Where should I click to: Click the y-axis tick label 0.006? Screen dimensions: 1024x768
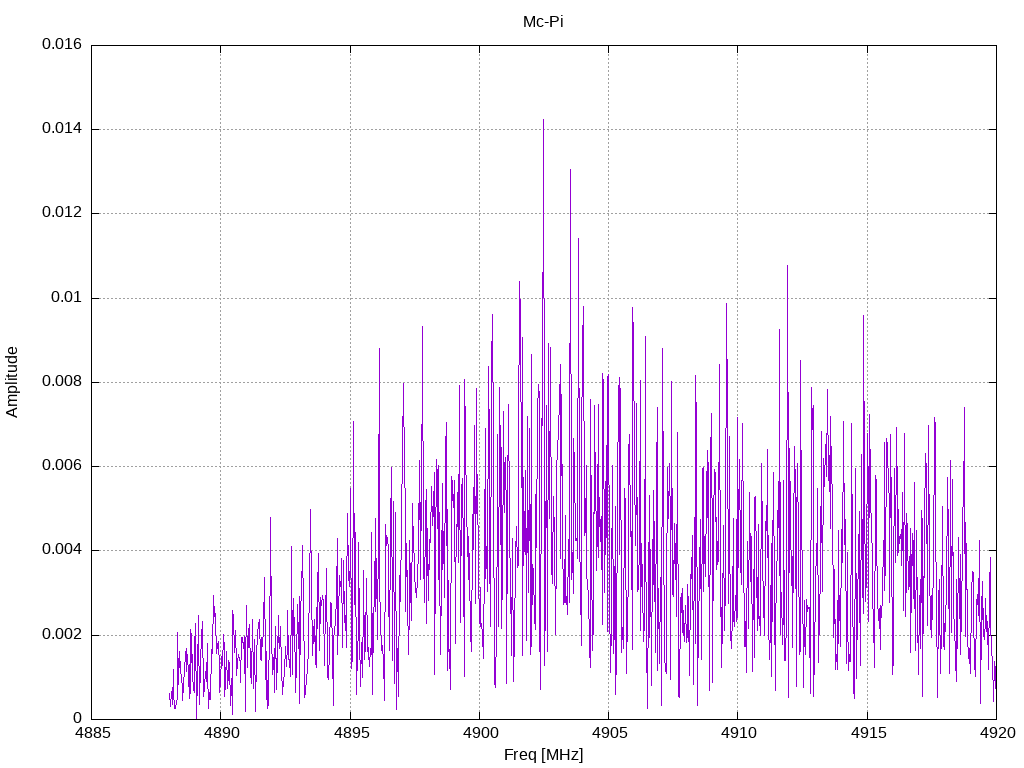(x=62, y=465)
